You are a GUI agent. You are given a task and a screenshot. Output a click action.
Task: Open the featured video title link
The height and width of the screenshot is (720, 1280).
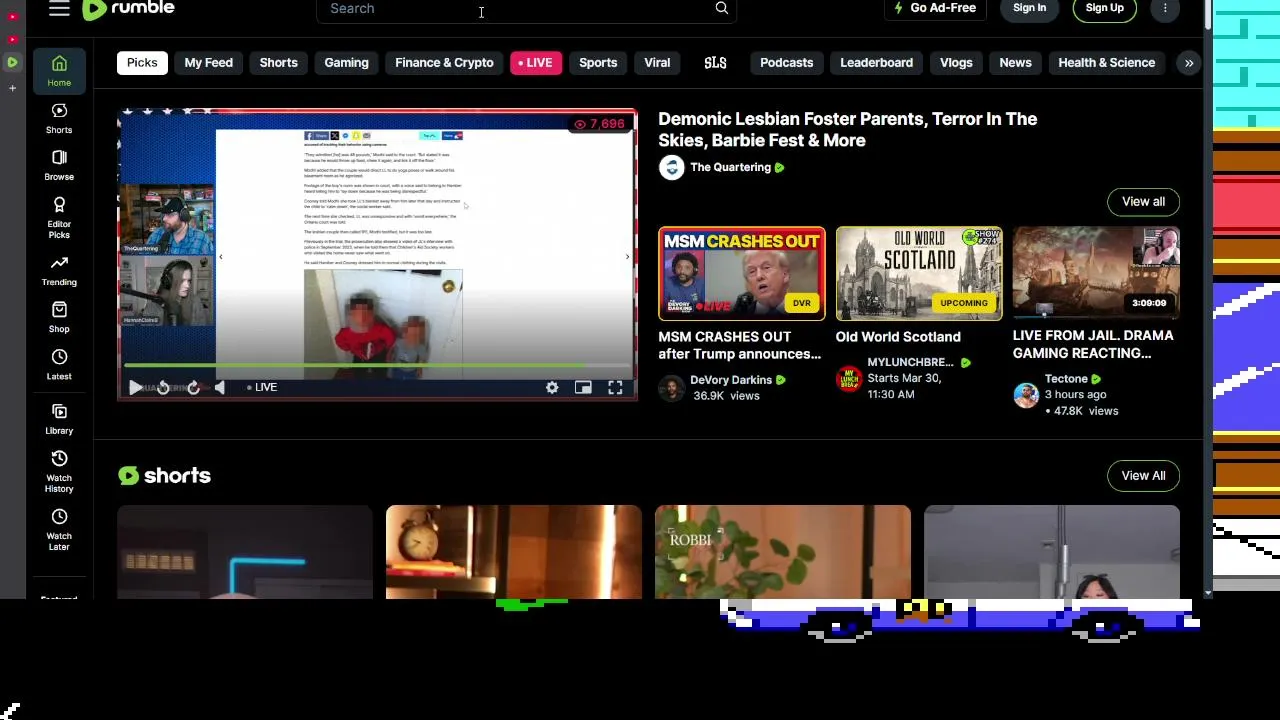pos(847,130)
